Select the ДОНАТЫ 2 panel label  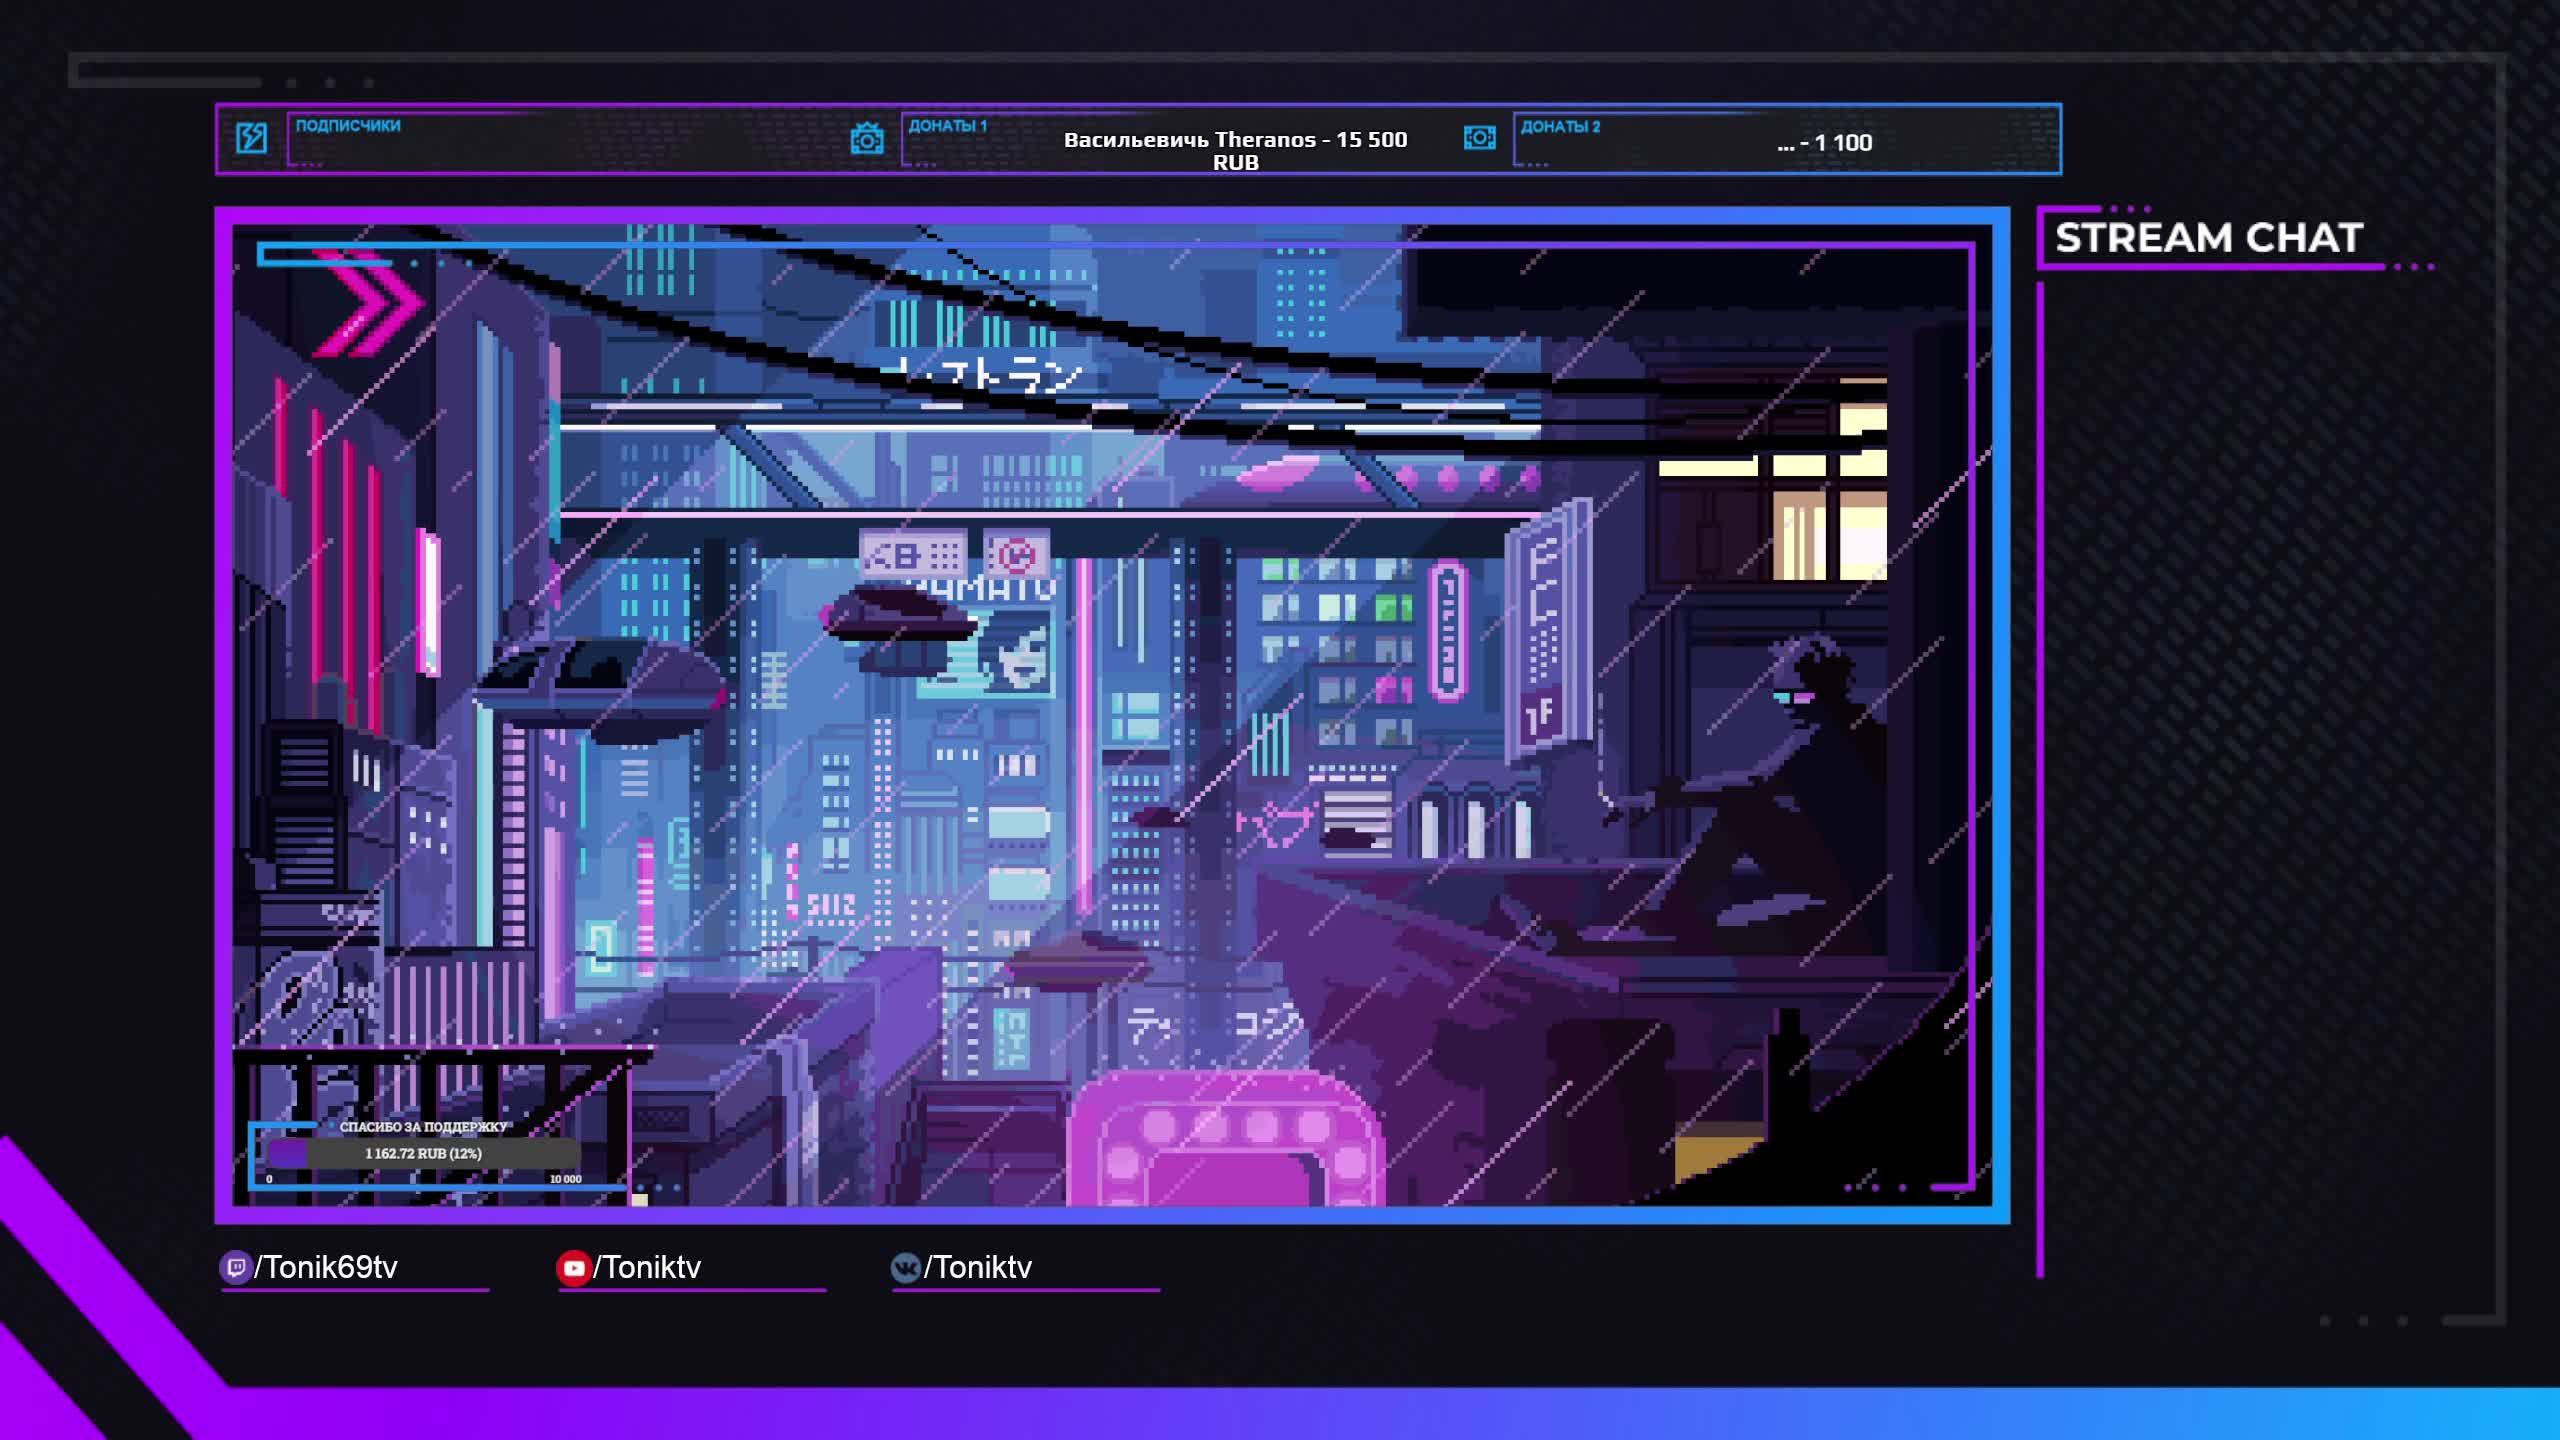(x=1559, y=127)
